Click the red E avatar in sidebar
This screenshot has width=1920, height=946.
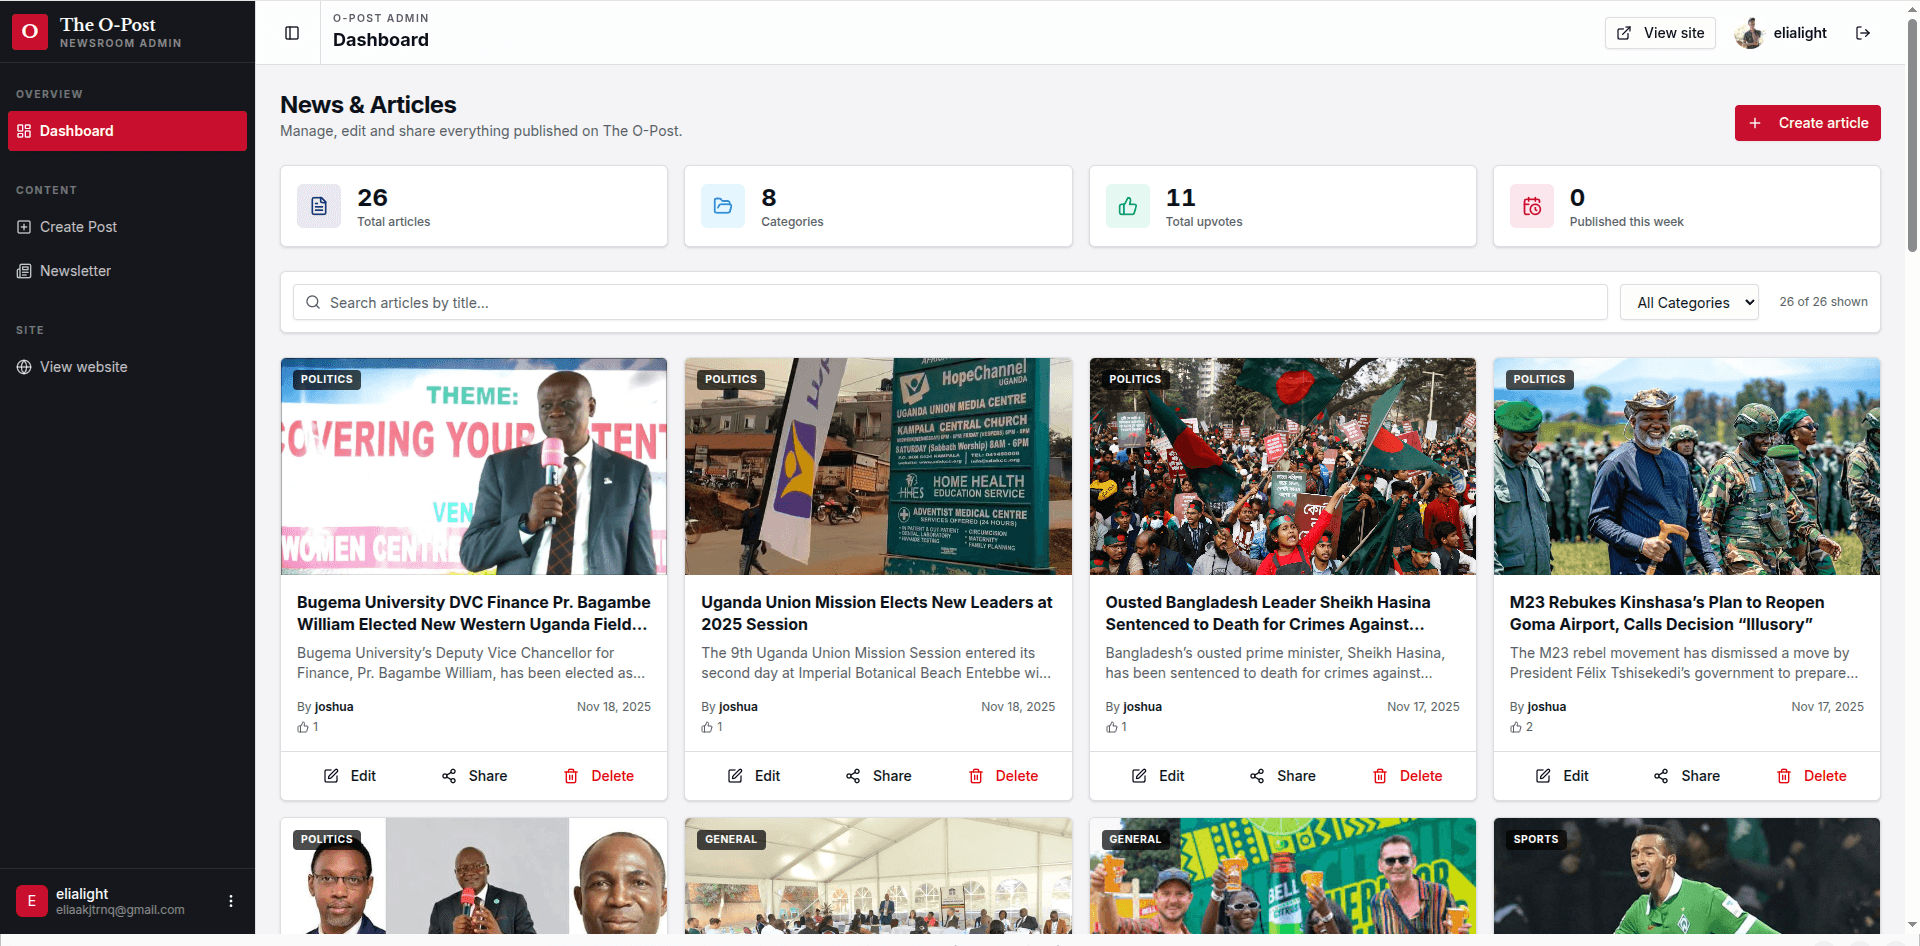[x=32, y=901]
